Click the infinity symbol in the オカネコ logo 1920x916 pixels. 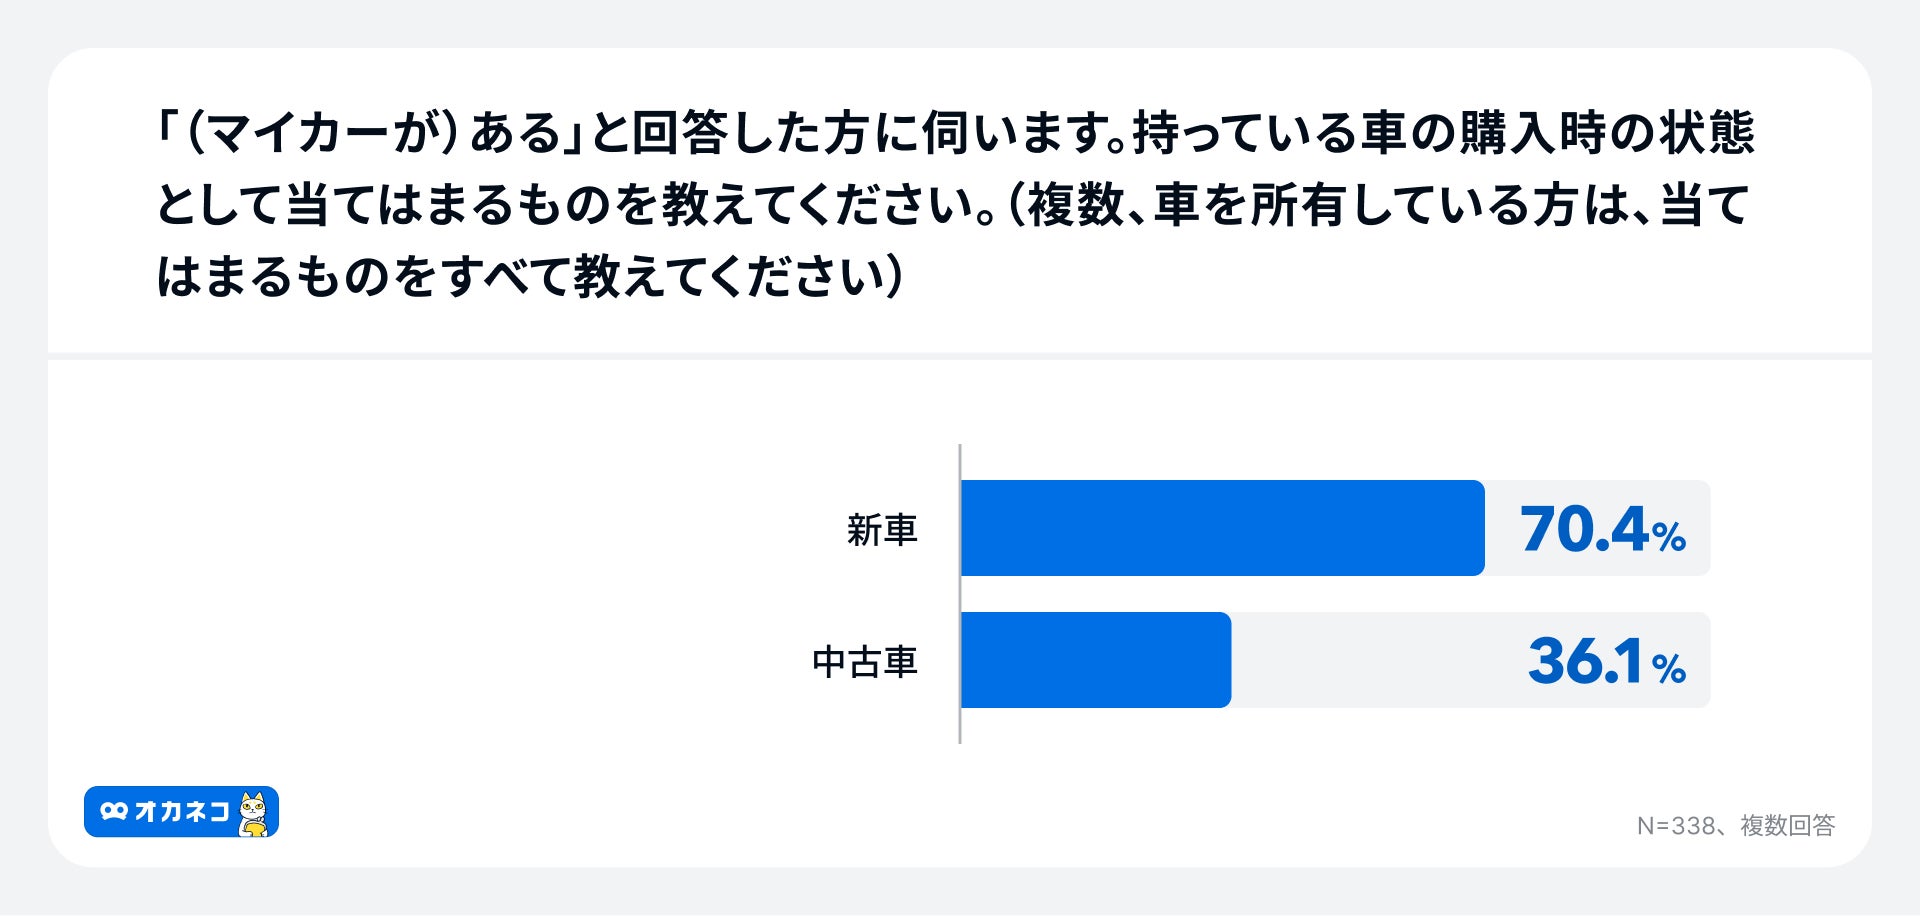114,811
